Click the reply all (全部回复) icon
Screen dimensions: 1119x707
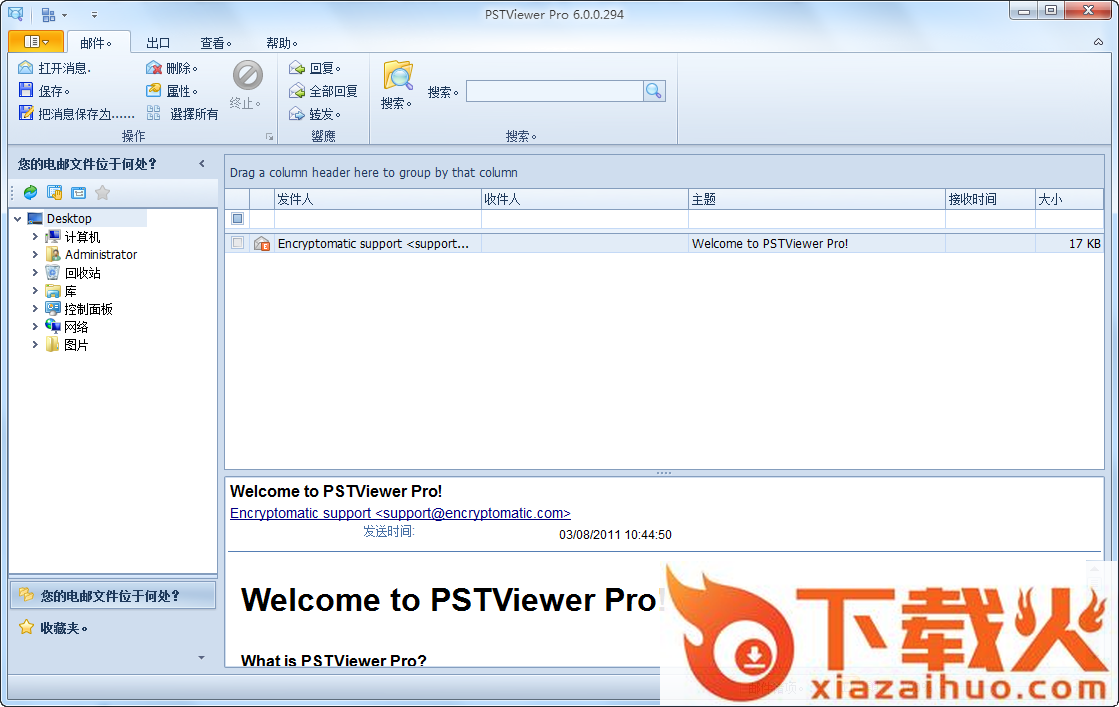(x=297, y=91)
